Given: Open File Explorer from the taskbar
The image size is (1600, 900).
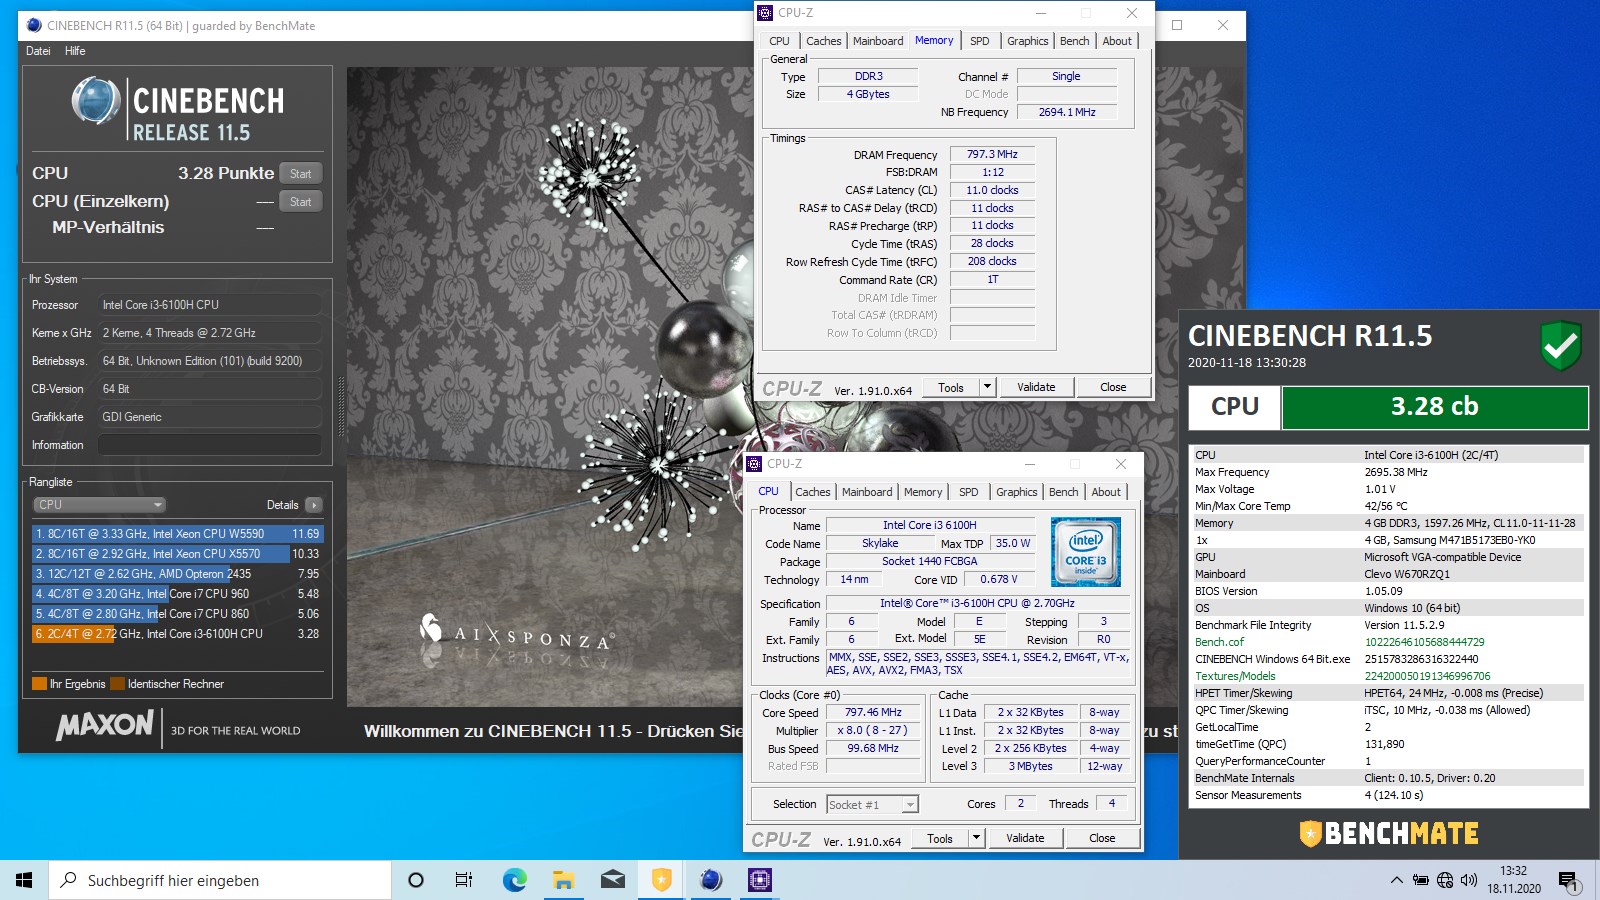Looking at the screenshot, I should click(563, 880).
